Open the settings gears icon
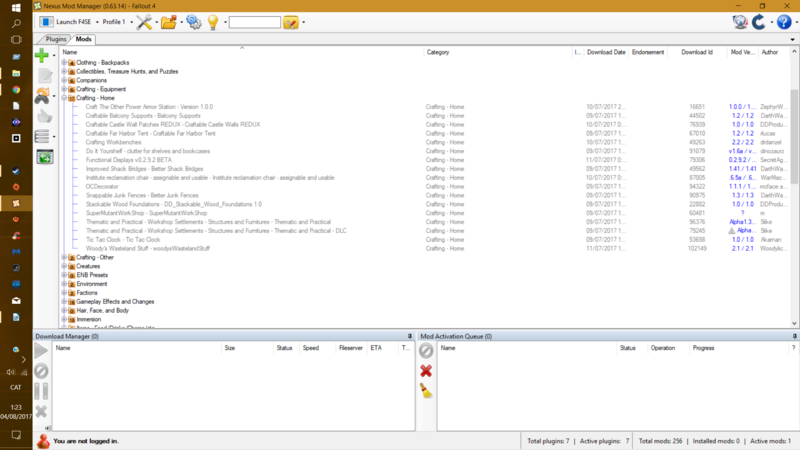This screenshot has width=800, height=450. (194, 22)
